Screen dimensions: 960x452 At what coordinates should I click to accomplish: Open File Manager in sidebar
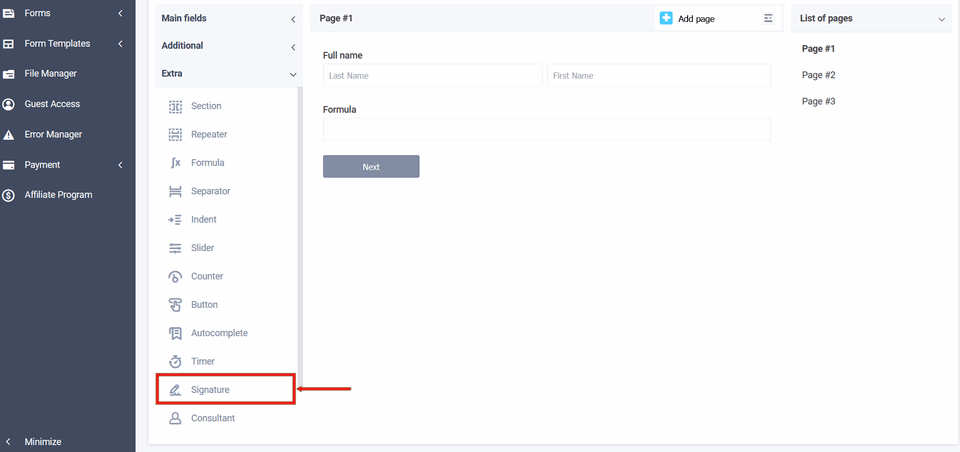coord(50,74)
